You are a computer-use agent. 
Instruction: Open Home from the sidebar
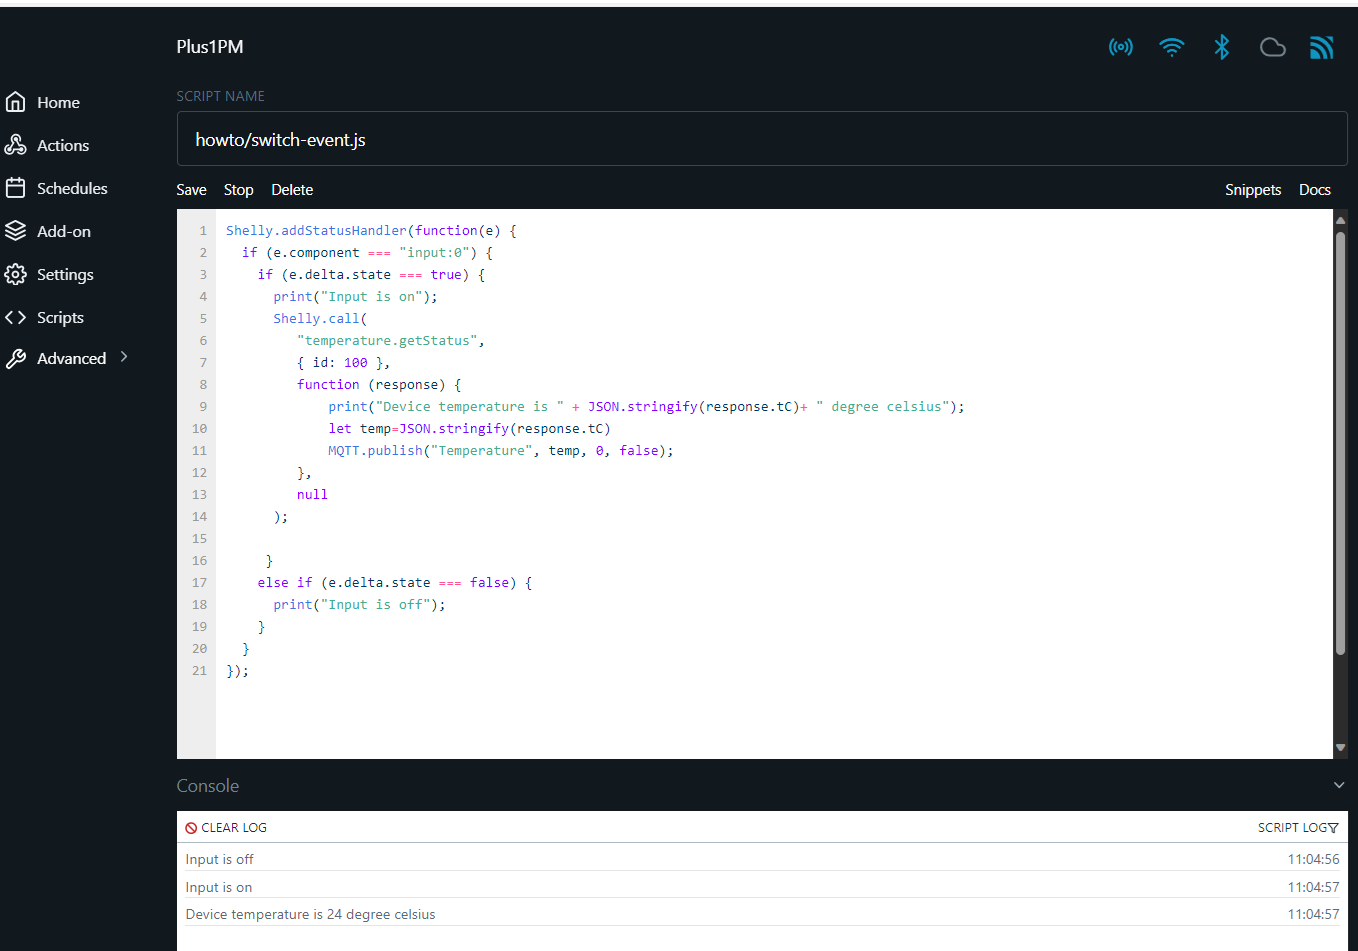(43, 102)
